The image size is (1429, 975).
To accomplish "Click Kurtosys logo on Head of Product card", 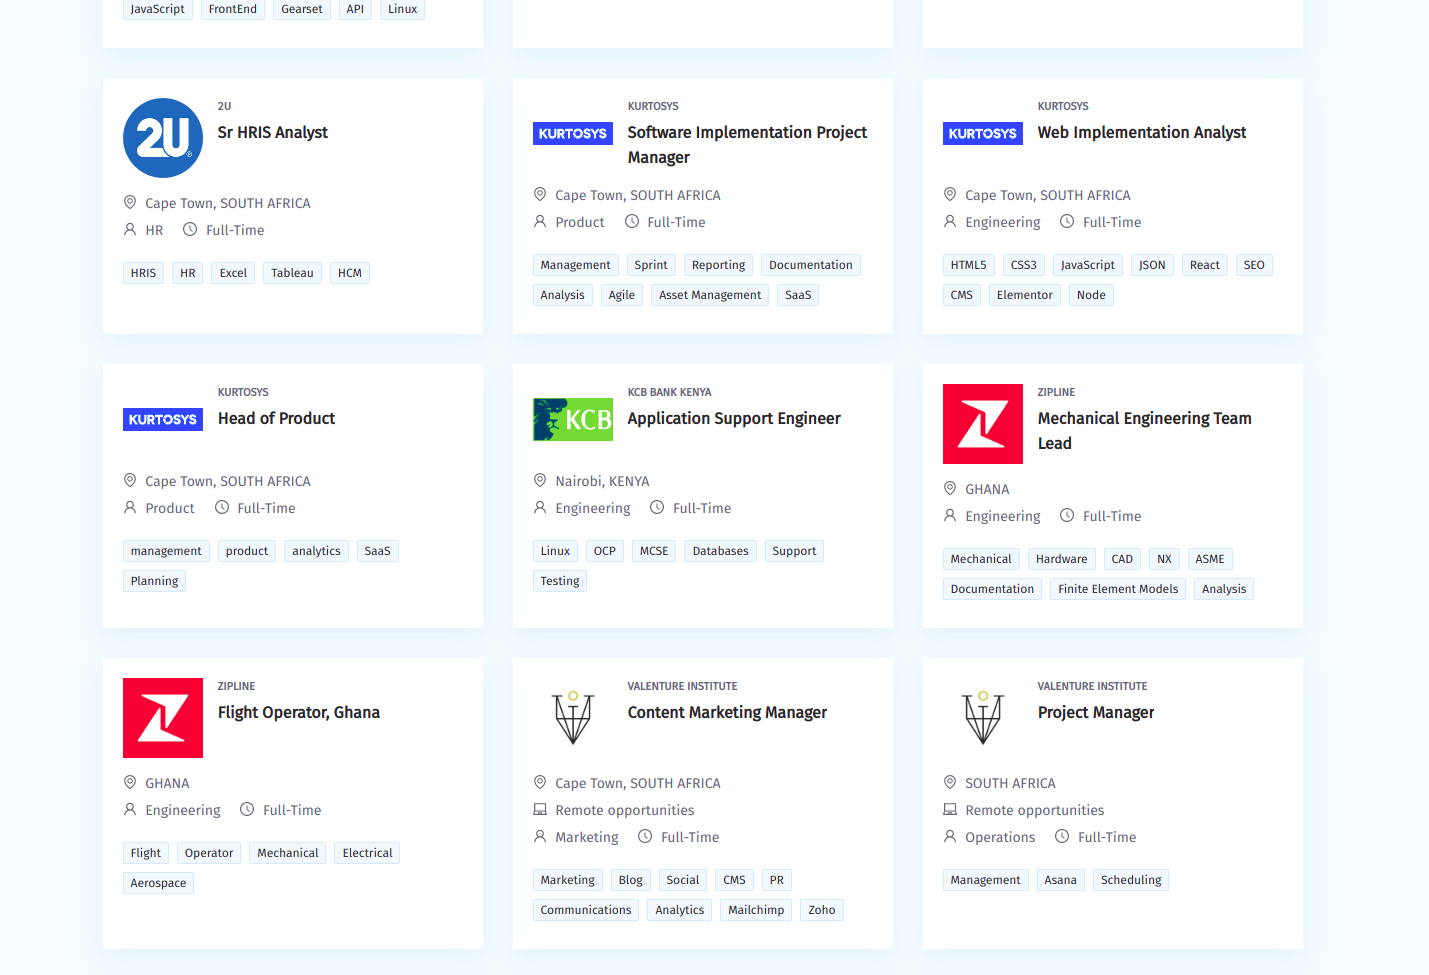I will coord(163,419).
